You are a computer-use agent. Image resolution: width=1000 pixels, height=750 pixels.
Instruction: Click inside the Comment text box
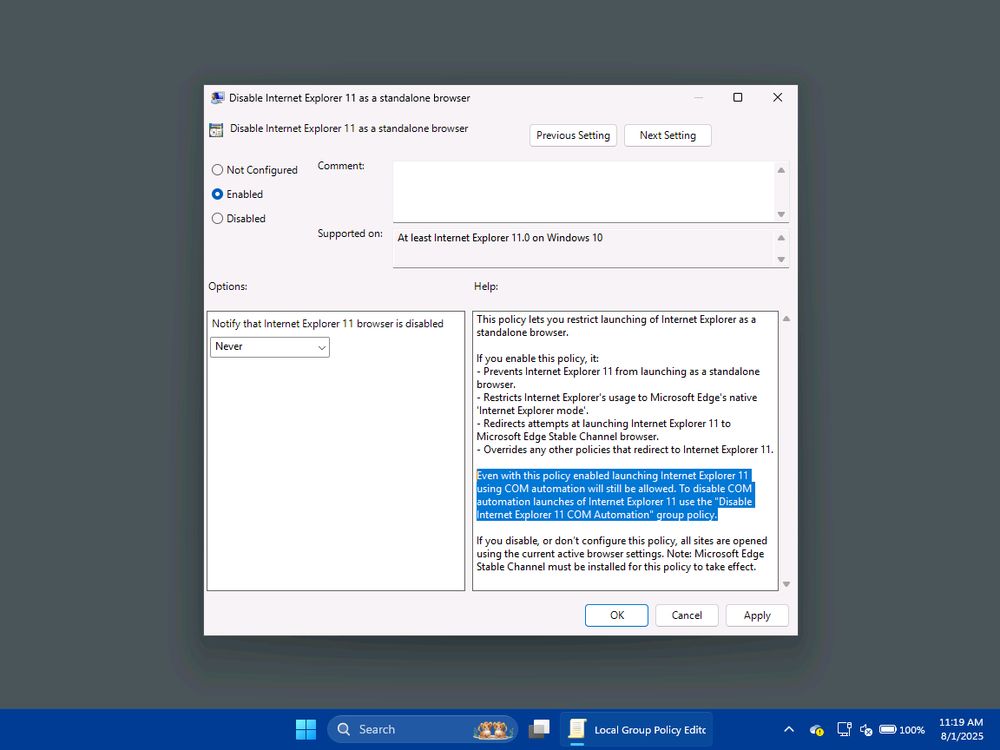584,191
